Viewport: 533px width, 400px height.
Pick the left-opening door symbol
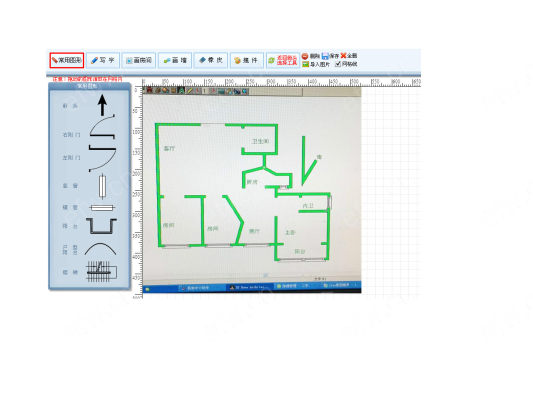click(102, 158)
